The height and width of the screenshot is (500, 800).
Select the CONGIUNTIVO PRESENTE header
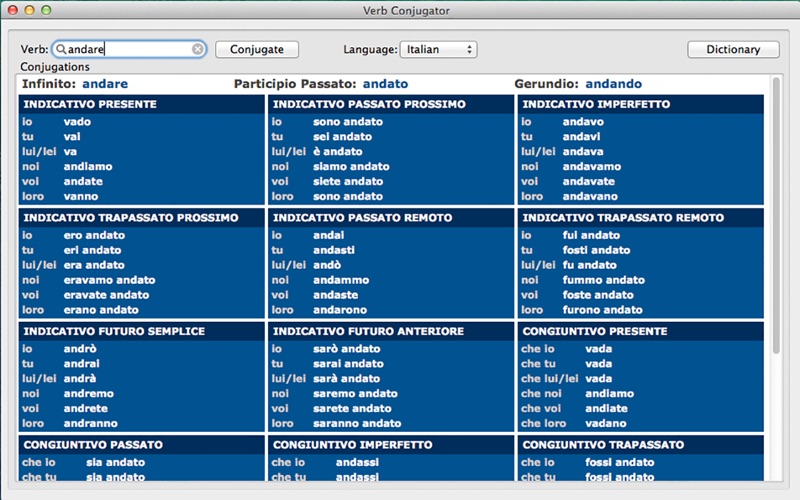click(640, 331)
